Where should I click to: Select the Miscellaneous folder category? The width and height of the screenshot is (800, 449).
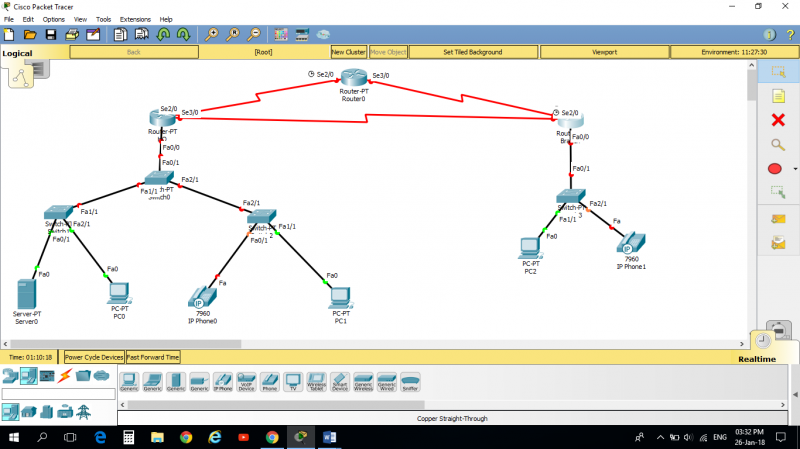(x=83, y=376)
